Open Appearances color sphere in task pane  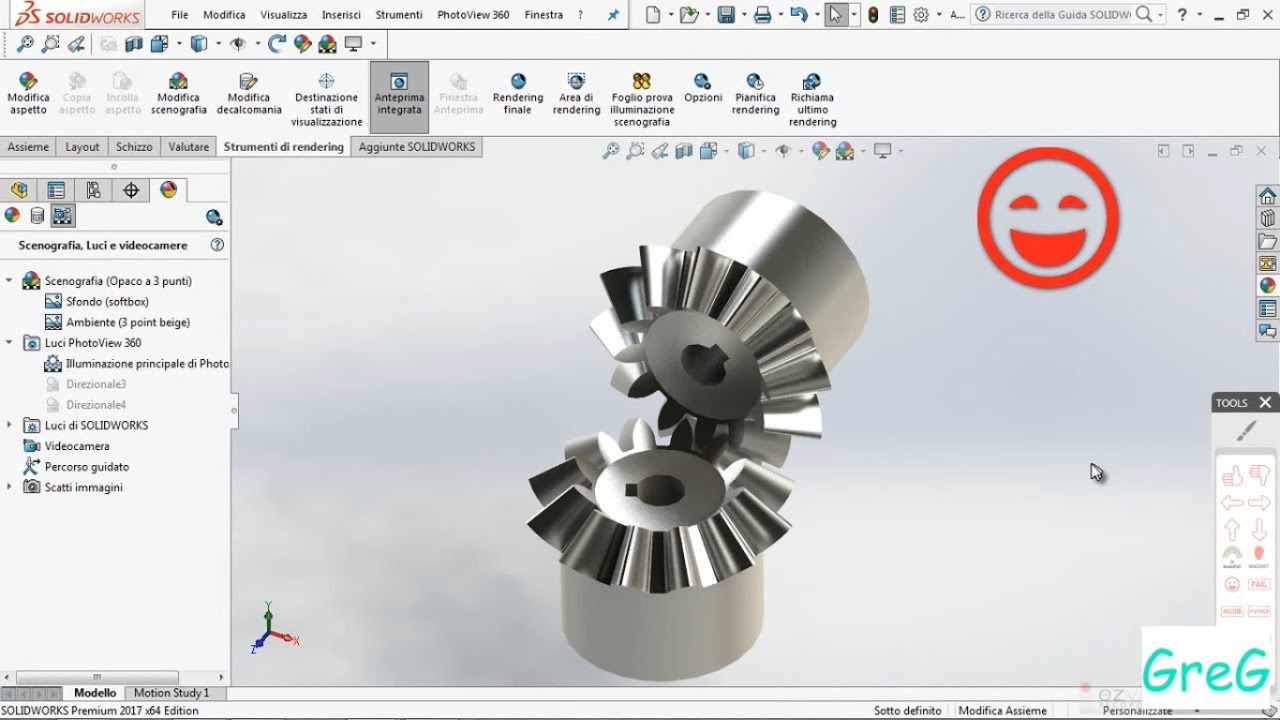[x=1268, y=286]
